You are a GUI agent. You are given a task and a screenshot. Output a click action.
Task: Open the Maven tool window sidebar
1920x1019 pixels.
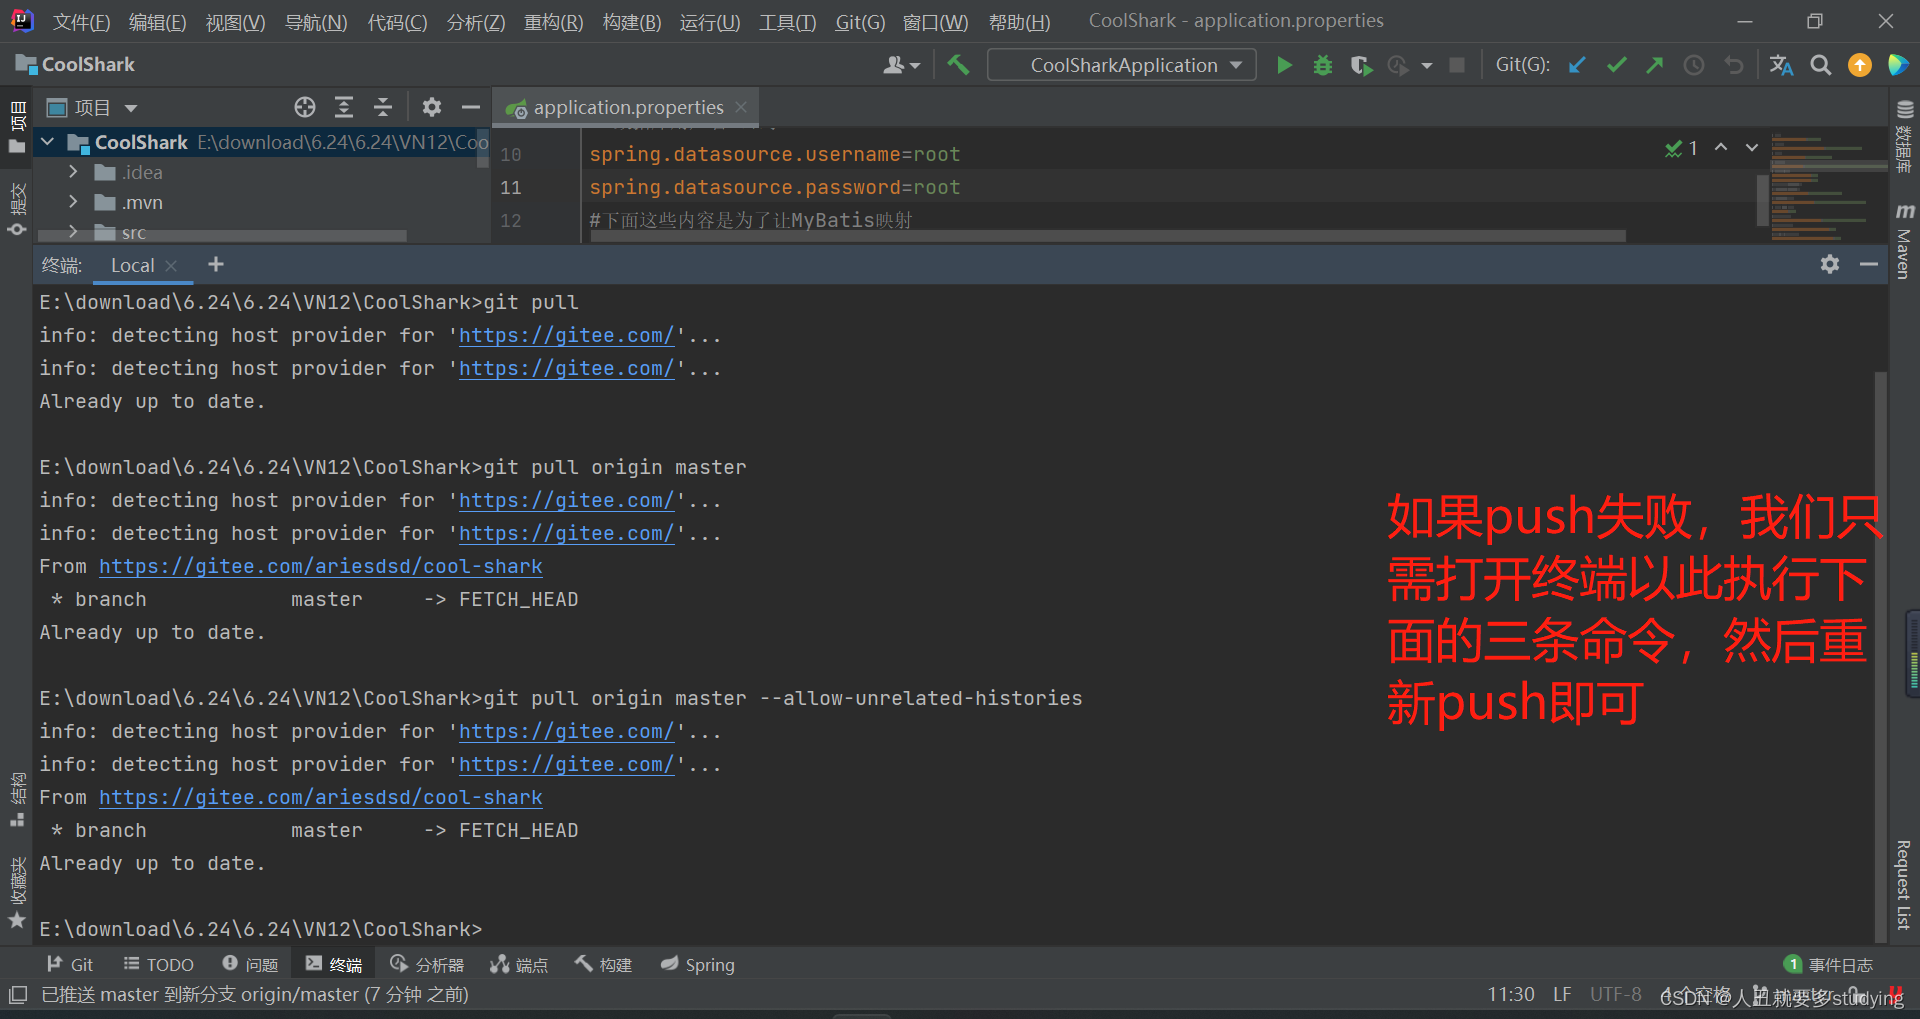[x=1904, y=240]
